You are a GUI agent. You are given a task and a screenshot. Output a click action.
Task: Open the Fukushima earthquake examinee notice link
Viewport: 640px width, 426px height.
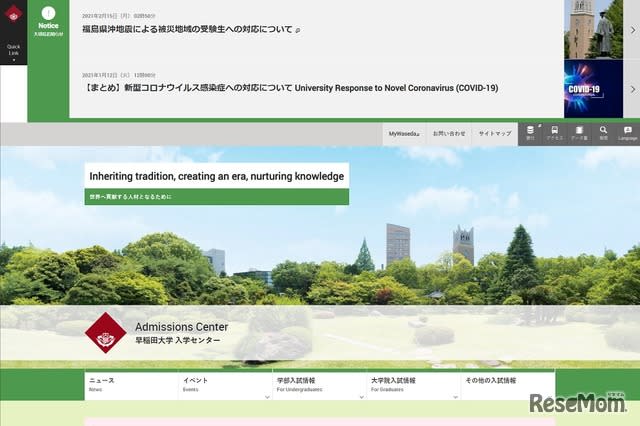click(191, 29)
